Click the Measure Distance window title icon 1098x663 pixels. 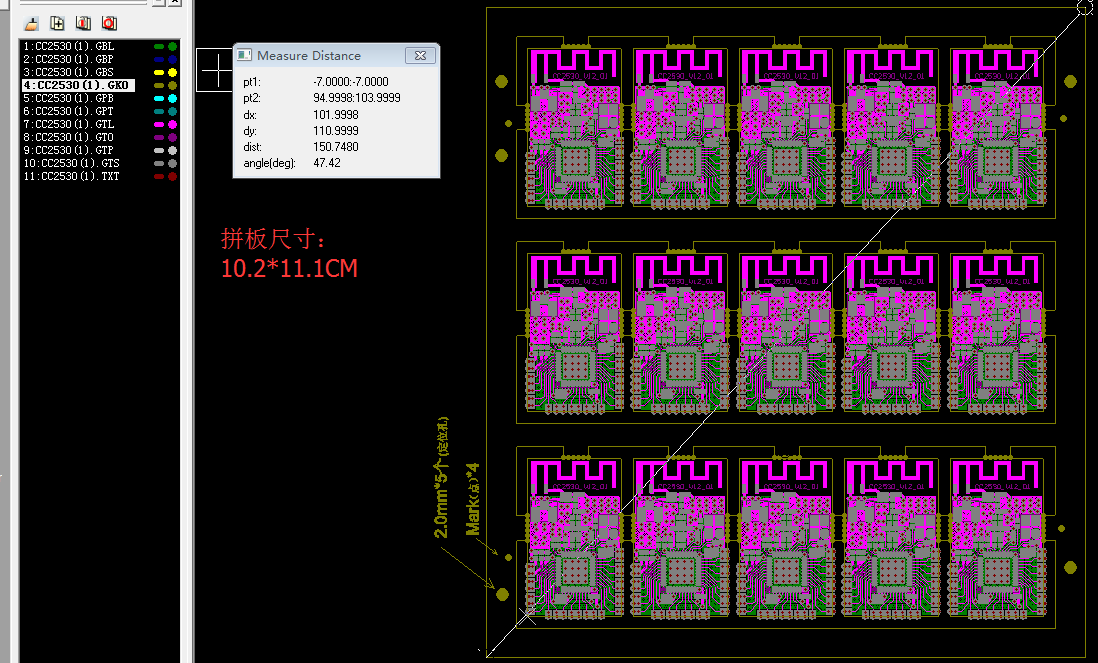click(244, 56)
